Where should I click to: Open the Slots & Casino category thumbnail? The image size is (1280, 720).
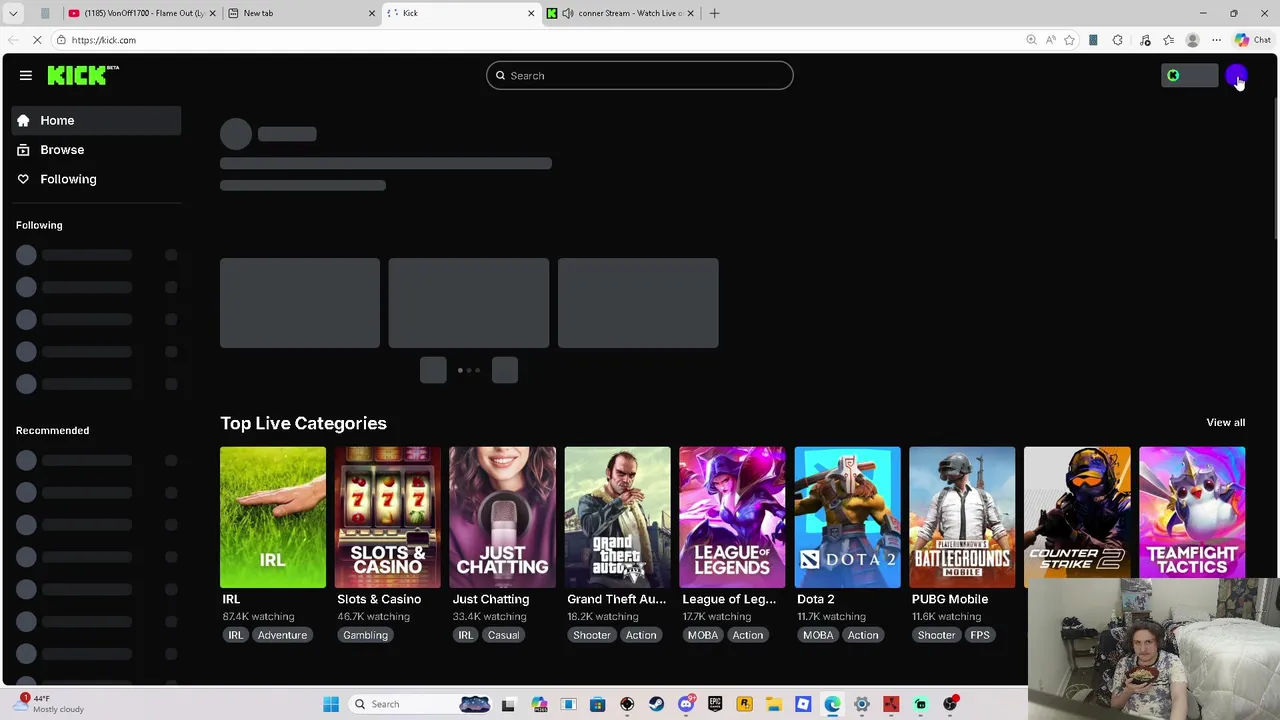click(388, 517)
